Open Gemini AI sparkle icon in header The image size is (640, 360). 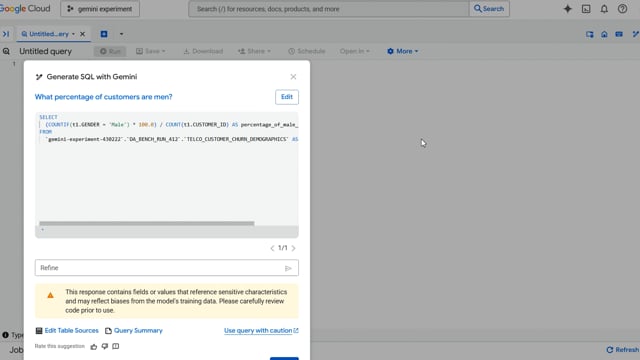click(x=567, y=9)
